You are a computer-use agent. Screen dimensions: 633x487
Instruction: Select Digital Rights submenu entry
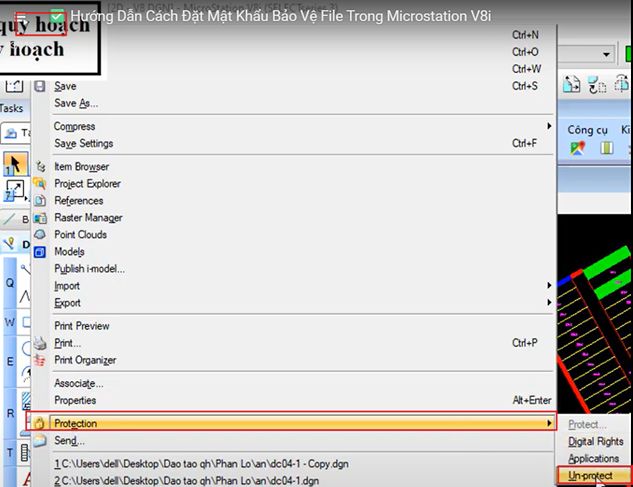click(595, 441)
